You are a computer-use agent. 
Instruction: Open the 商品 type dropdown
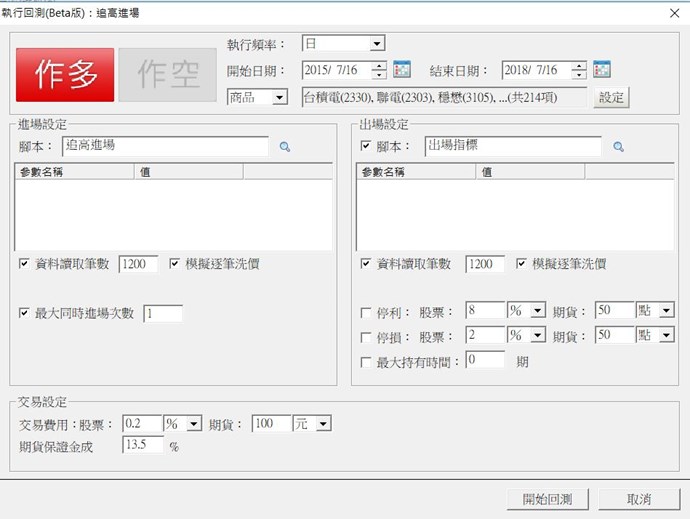280,97
